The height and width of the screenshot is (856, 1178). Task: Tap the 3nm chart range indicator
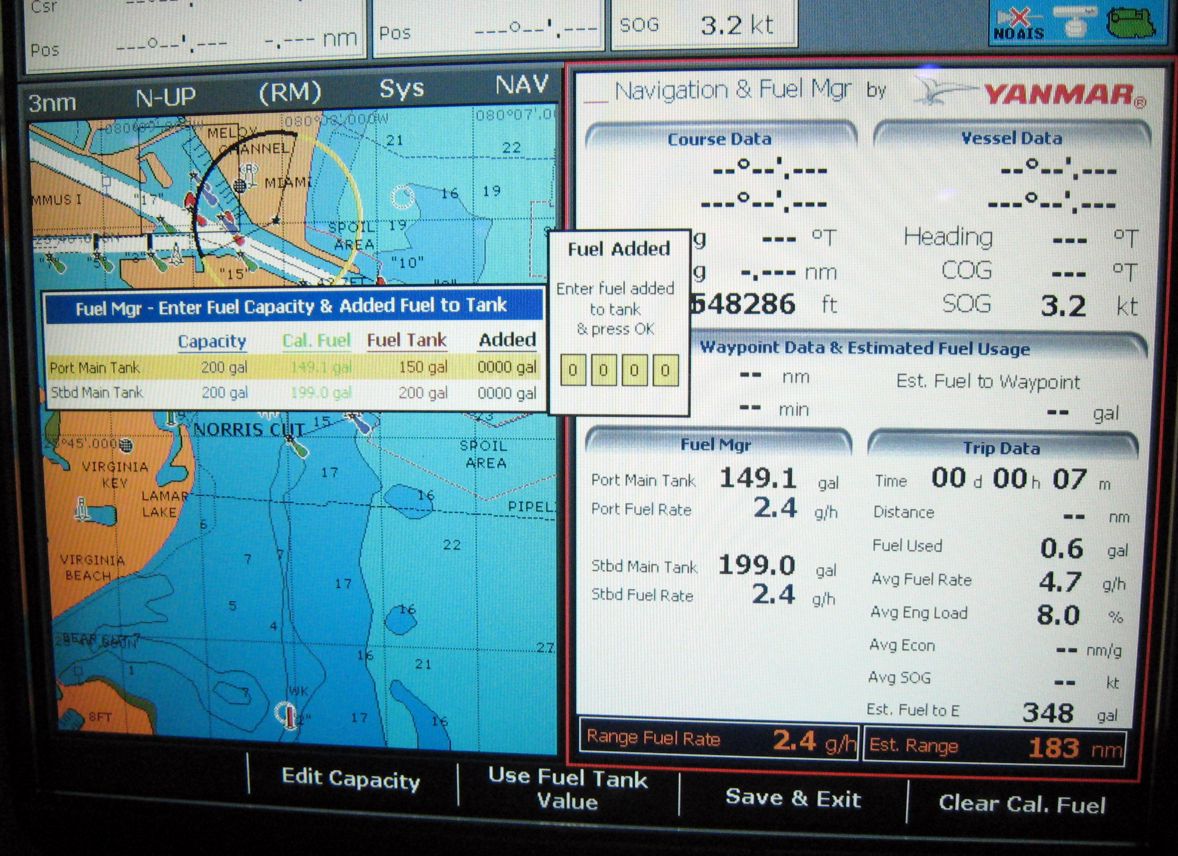pyautogui.click(x=52, y=102)
